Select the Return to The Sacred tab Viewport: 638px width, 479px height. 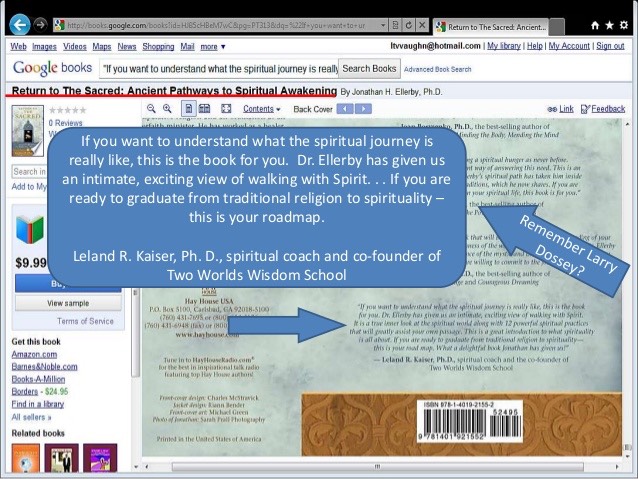pos(491,27)
